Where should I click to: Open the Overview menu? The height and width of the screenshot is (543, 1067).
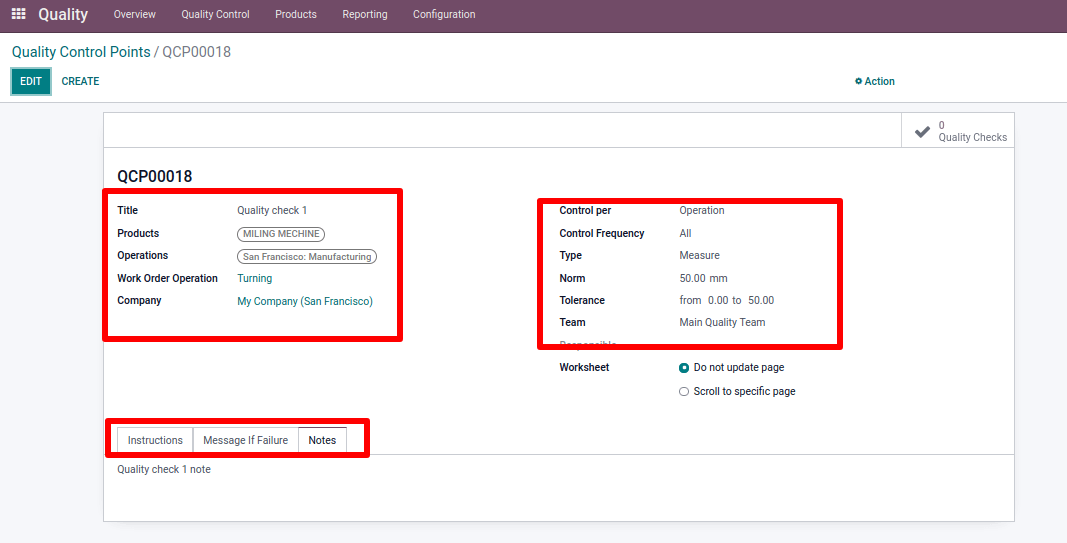point(135,14)
